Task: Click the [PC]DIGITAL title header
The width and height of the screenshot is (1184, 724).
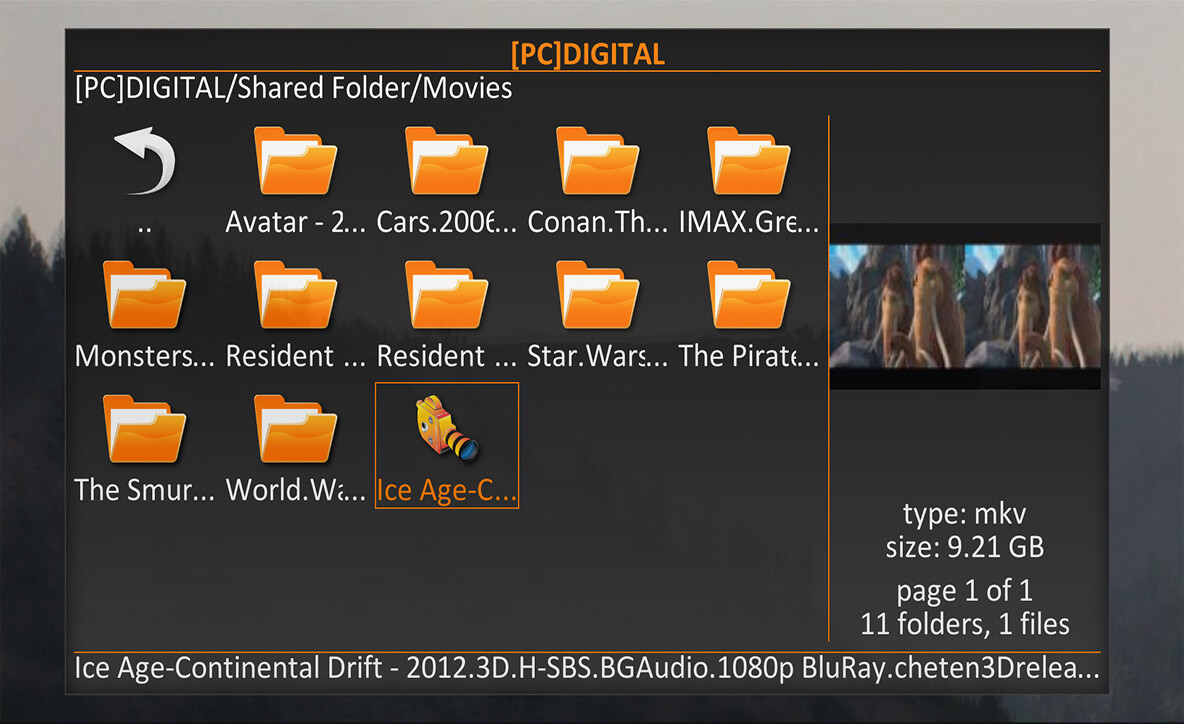Action: point(587,54)
